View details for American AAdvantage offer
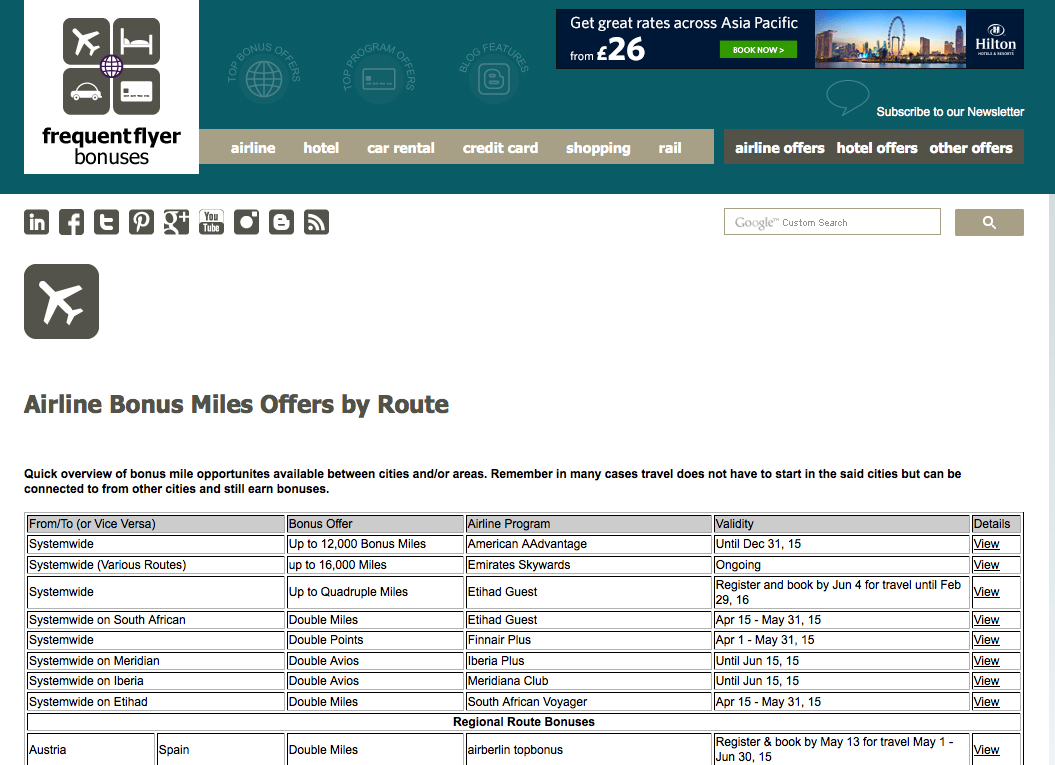 tap(986, 544)
